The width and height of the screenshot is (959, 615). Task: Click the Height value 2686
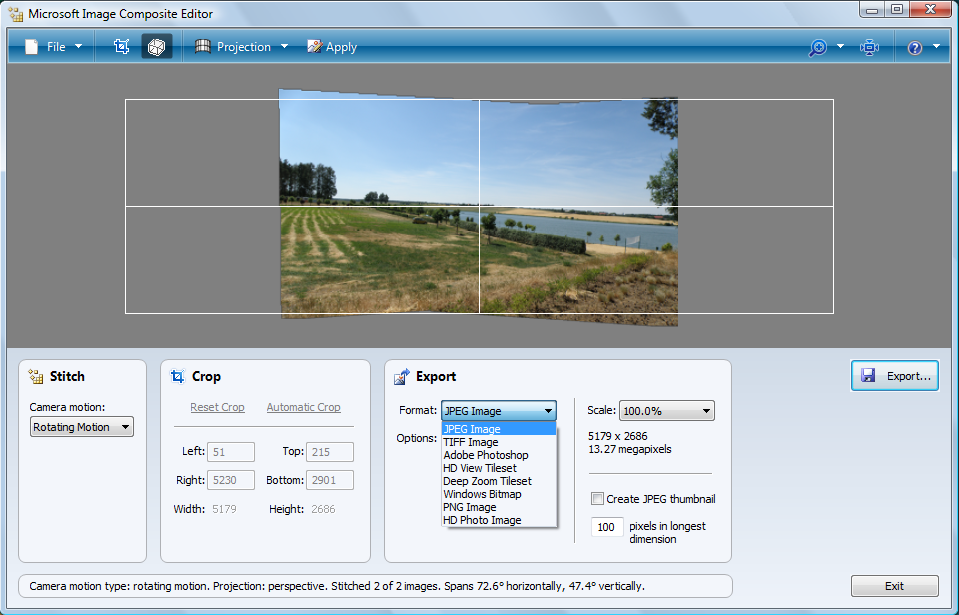(x=323, y=509)
